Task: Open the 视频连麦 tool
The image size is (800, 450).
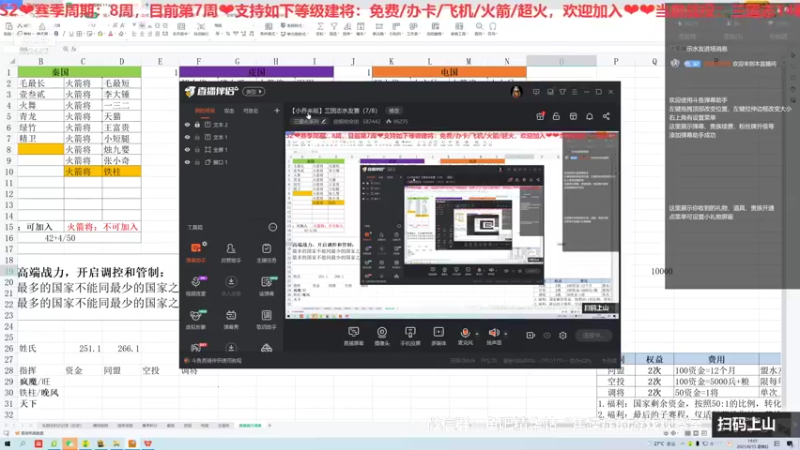Action: [195, 286]
